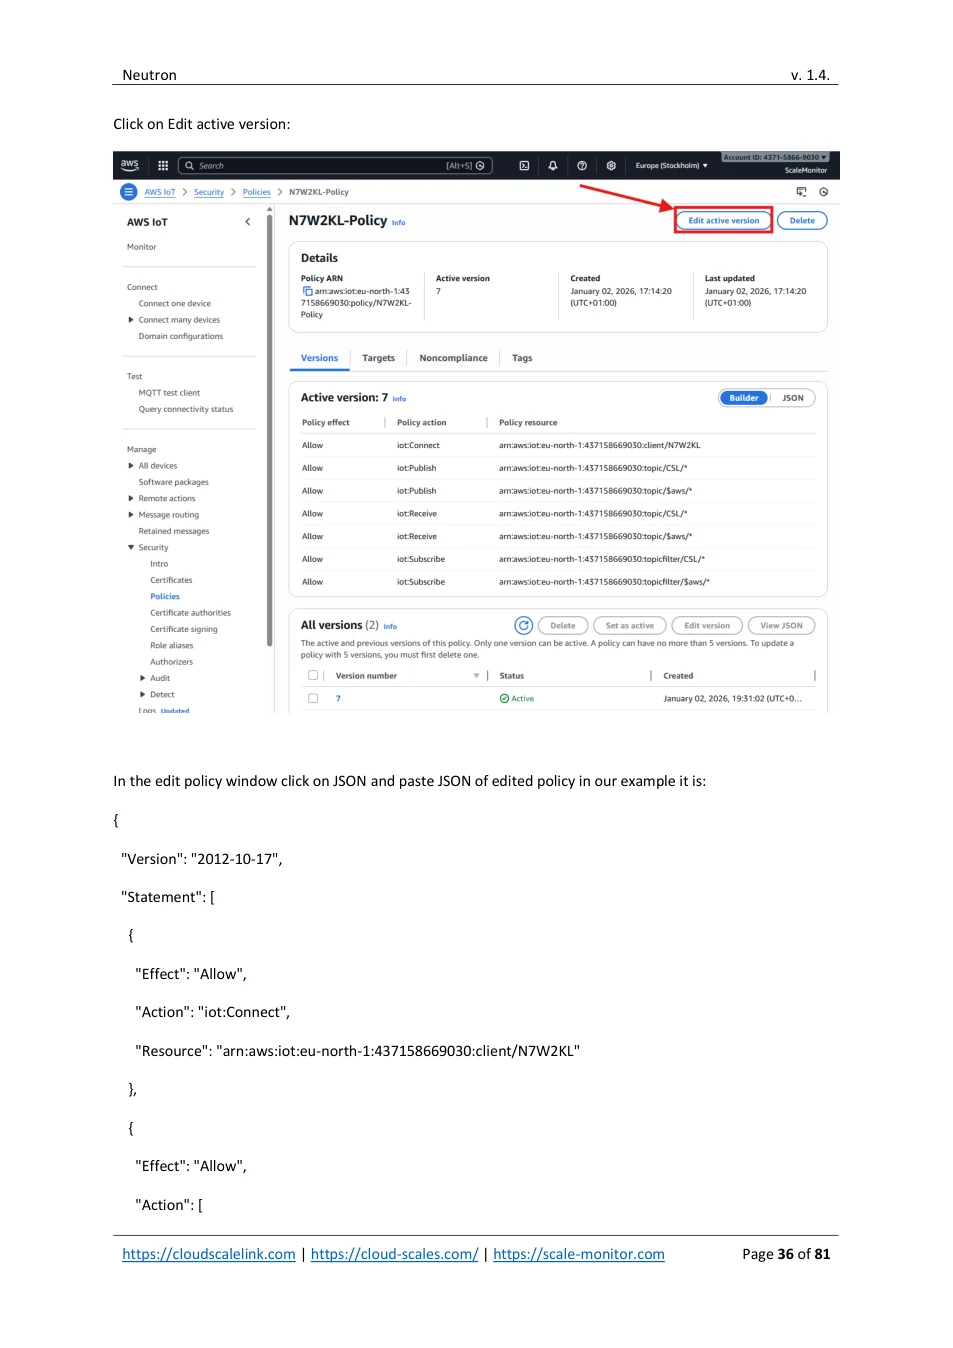Screen dimensions: 953x1348
Task: Open Certificates in the Security sidebar
Action: [171, 580]
